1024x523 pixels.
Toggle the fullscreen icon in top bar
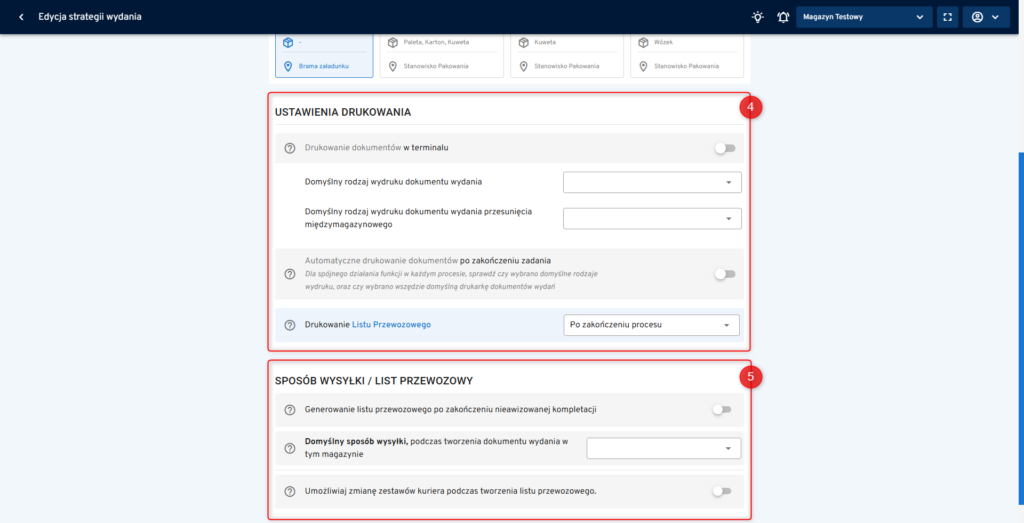[949, 17]
